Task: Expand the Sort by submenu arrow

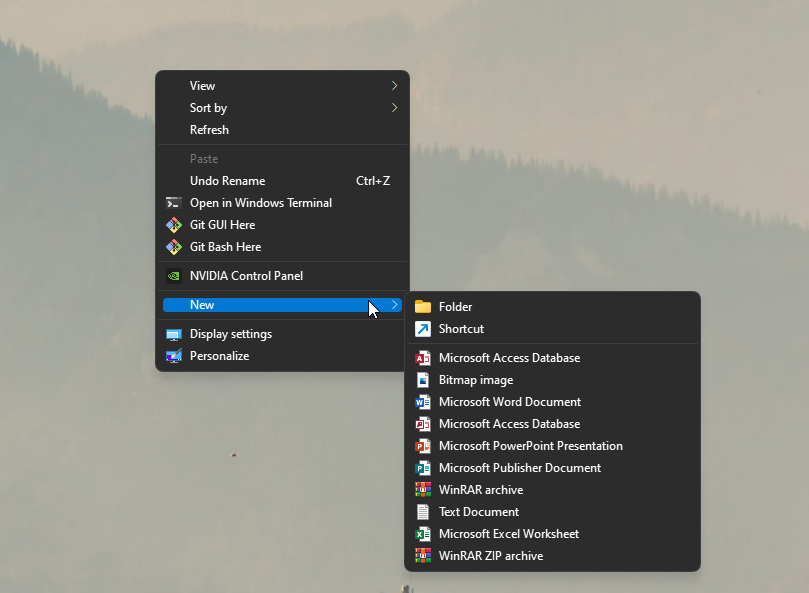Action: (394, 108)
